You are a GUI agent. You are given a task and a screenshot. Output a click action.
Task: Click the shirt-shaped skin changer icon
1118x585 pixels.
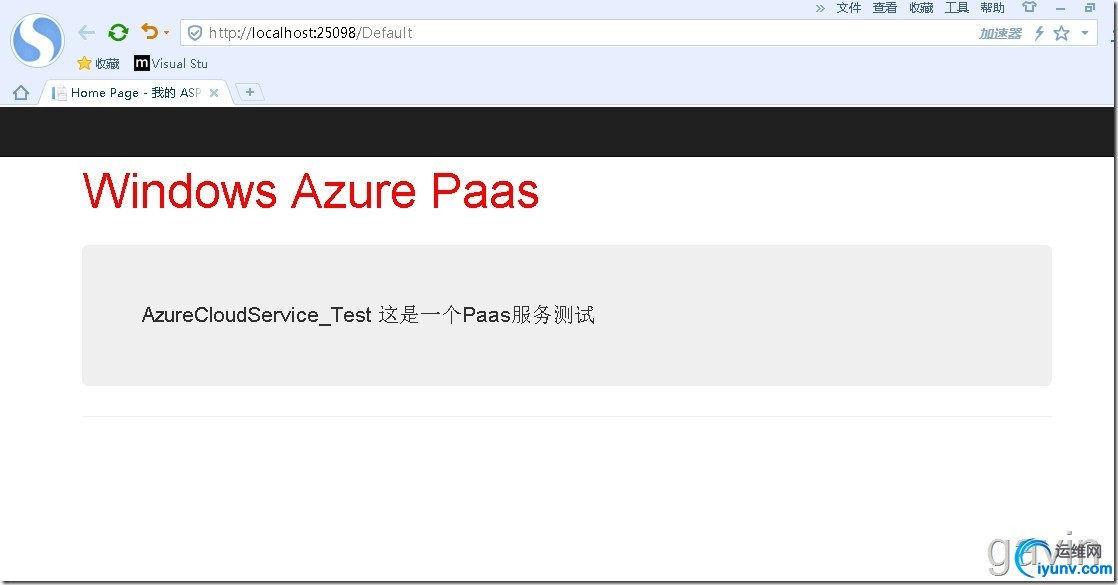tap(1029, 7)
